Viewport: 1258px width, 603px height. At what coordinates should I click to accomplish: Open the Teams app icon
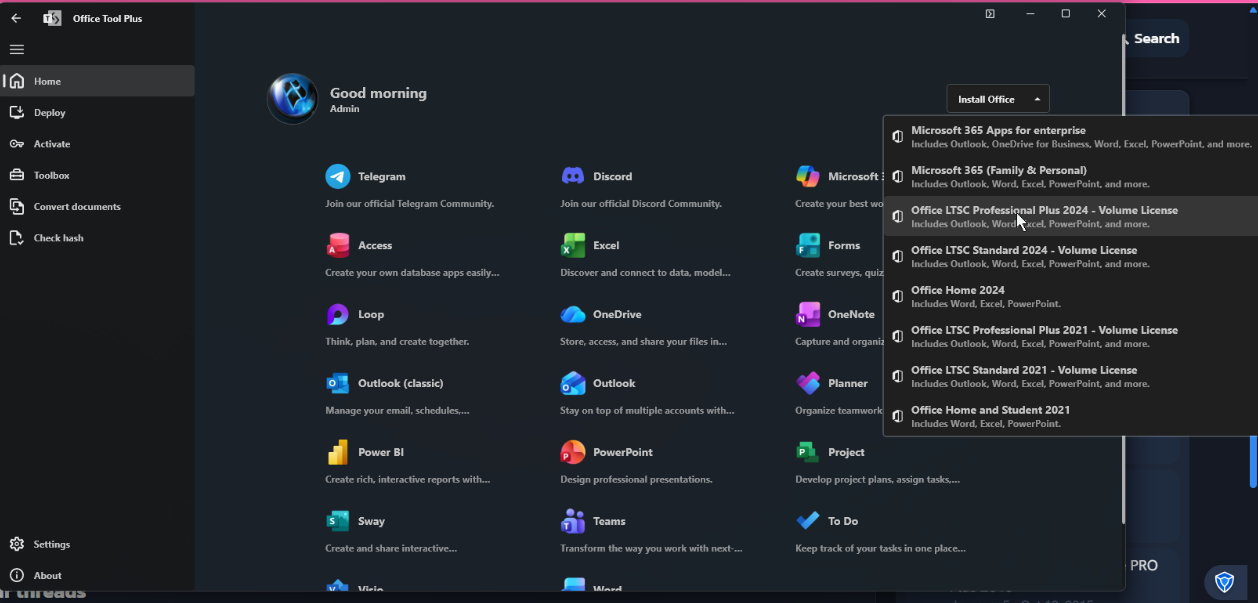(573, 521)
